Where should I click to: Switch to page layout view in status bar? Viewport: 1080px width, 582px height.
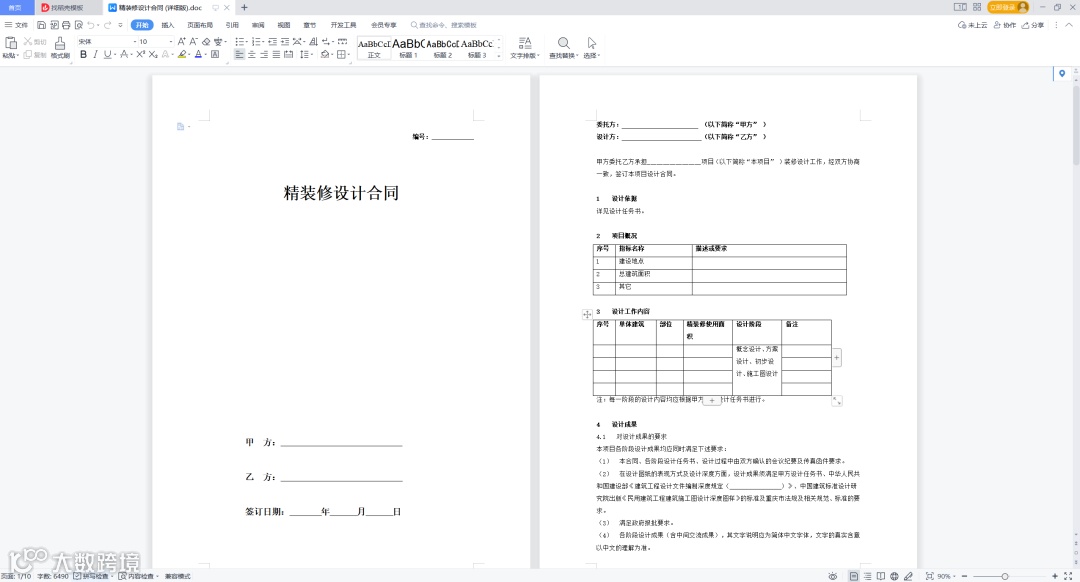pyautogui.click(x=853, y=576)
